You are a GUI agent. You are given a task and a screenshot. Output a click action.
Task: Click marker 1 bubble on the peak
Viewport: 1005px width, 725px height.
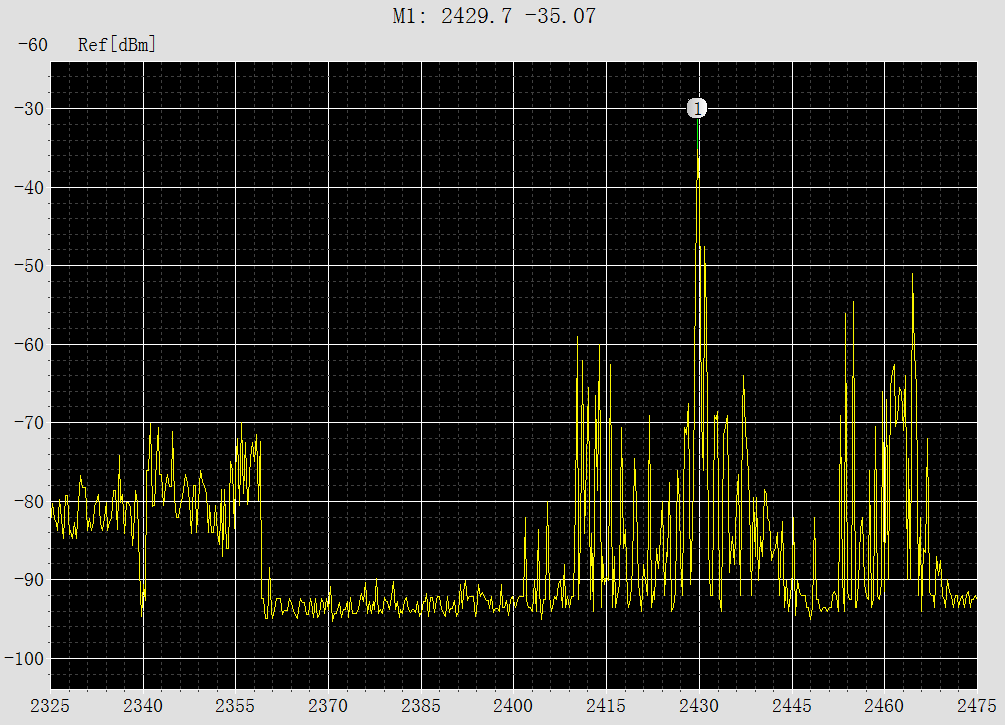[697, 108]
